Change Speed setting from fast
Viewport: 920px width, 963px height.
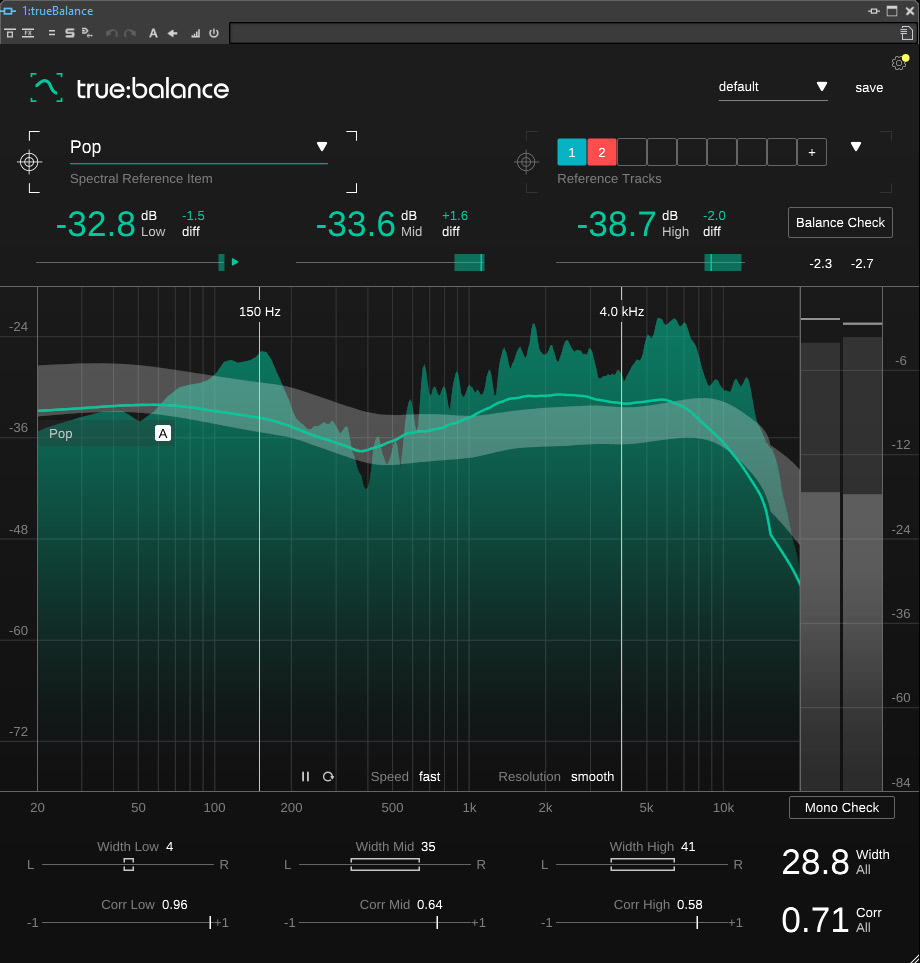(429, 777)
